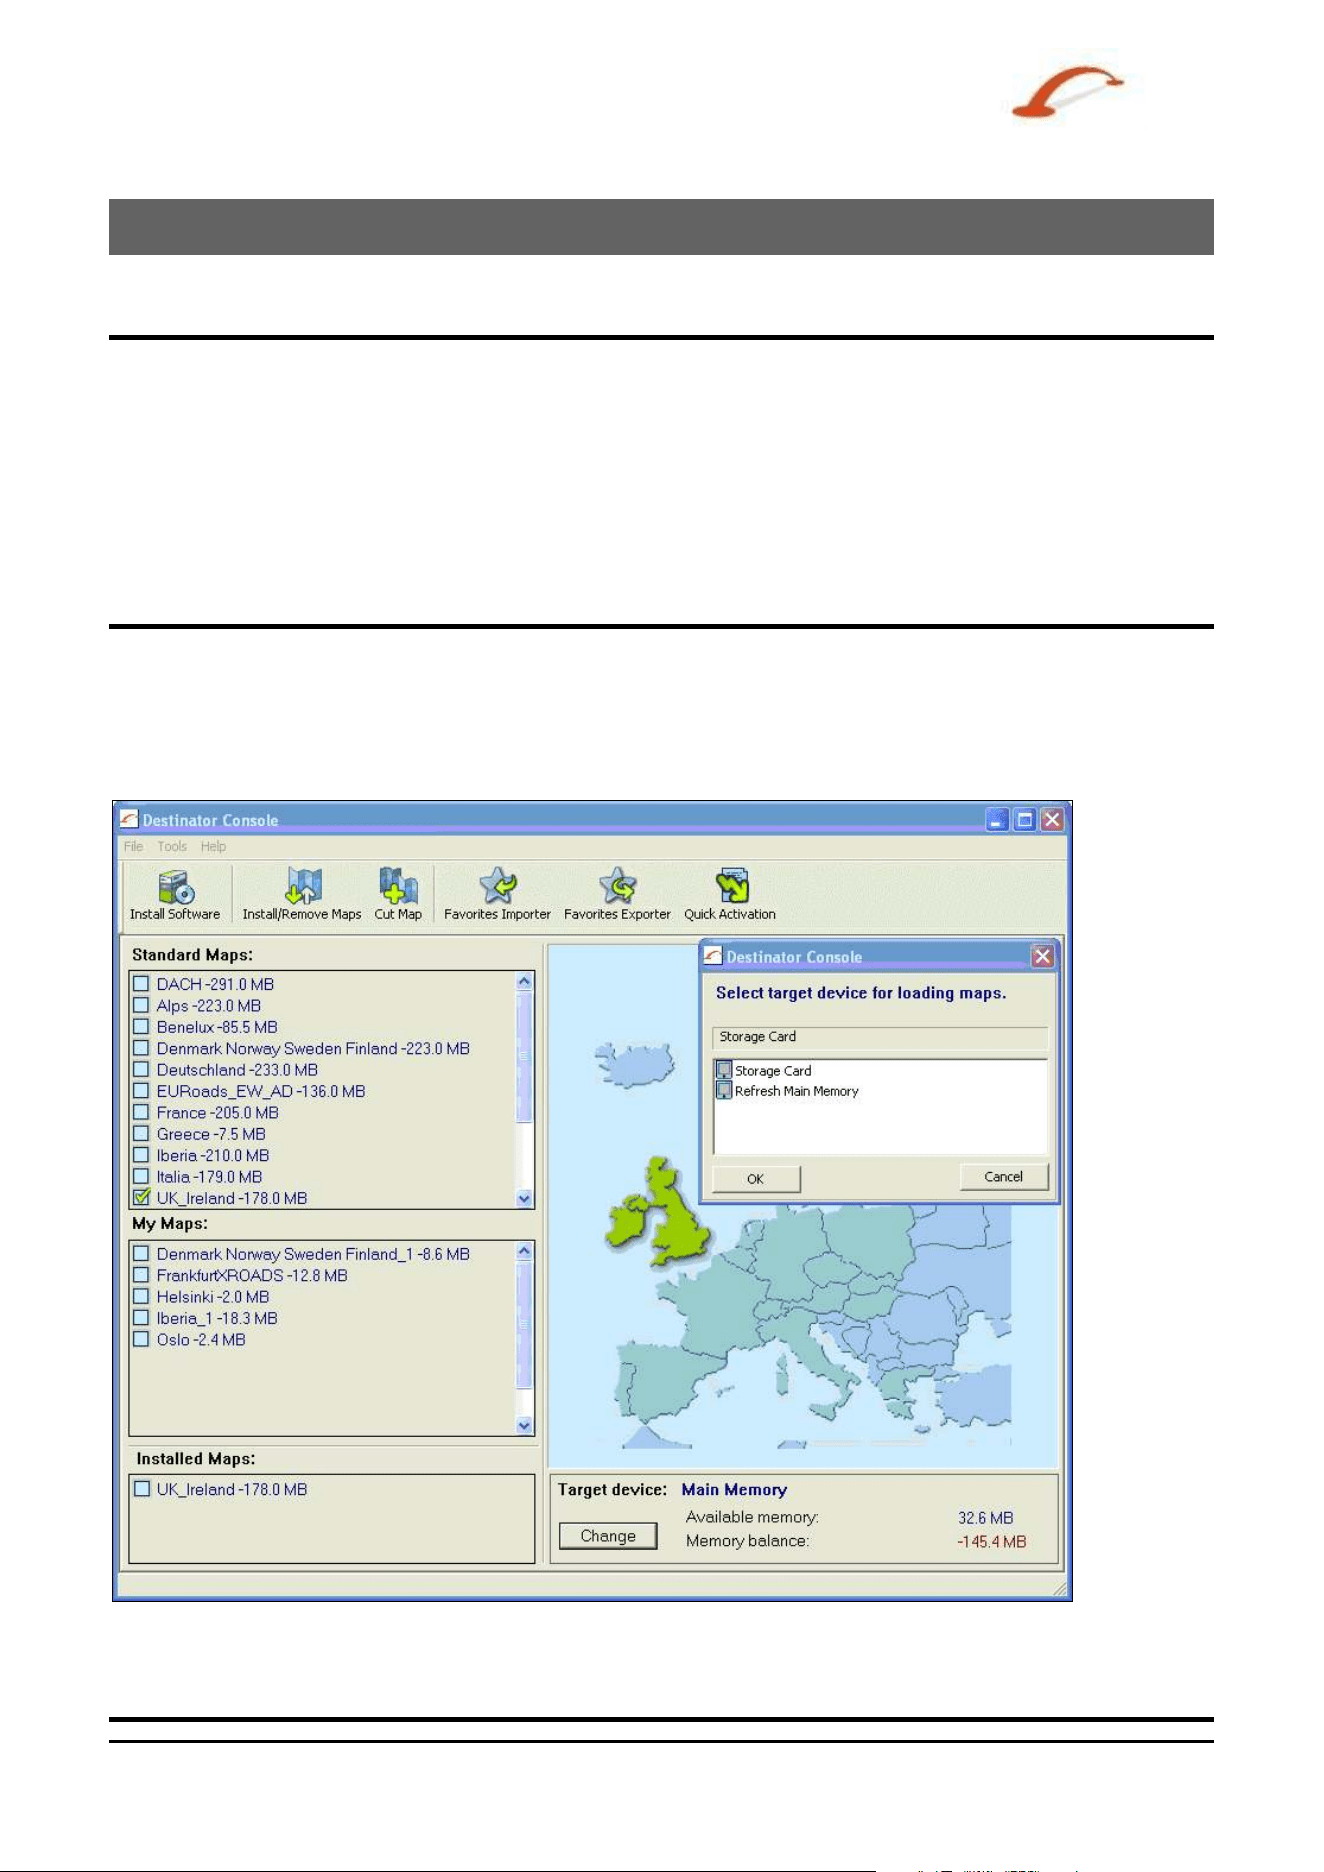The height and width of the screenshot is (1872, 1324).
Task: Click the 'Main Memory' target device value
Action: pyautogui.click(x=734, y=1490)
